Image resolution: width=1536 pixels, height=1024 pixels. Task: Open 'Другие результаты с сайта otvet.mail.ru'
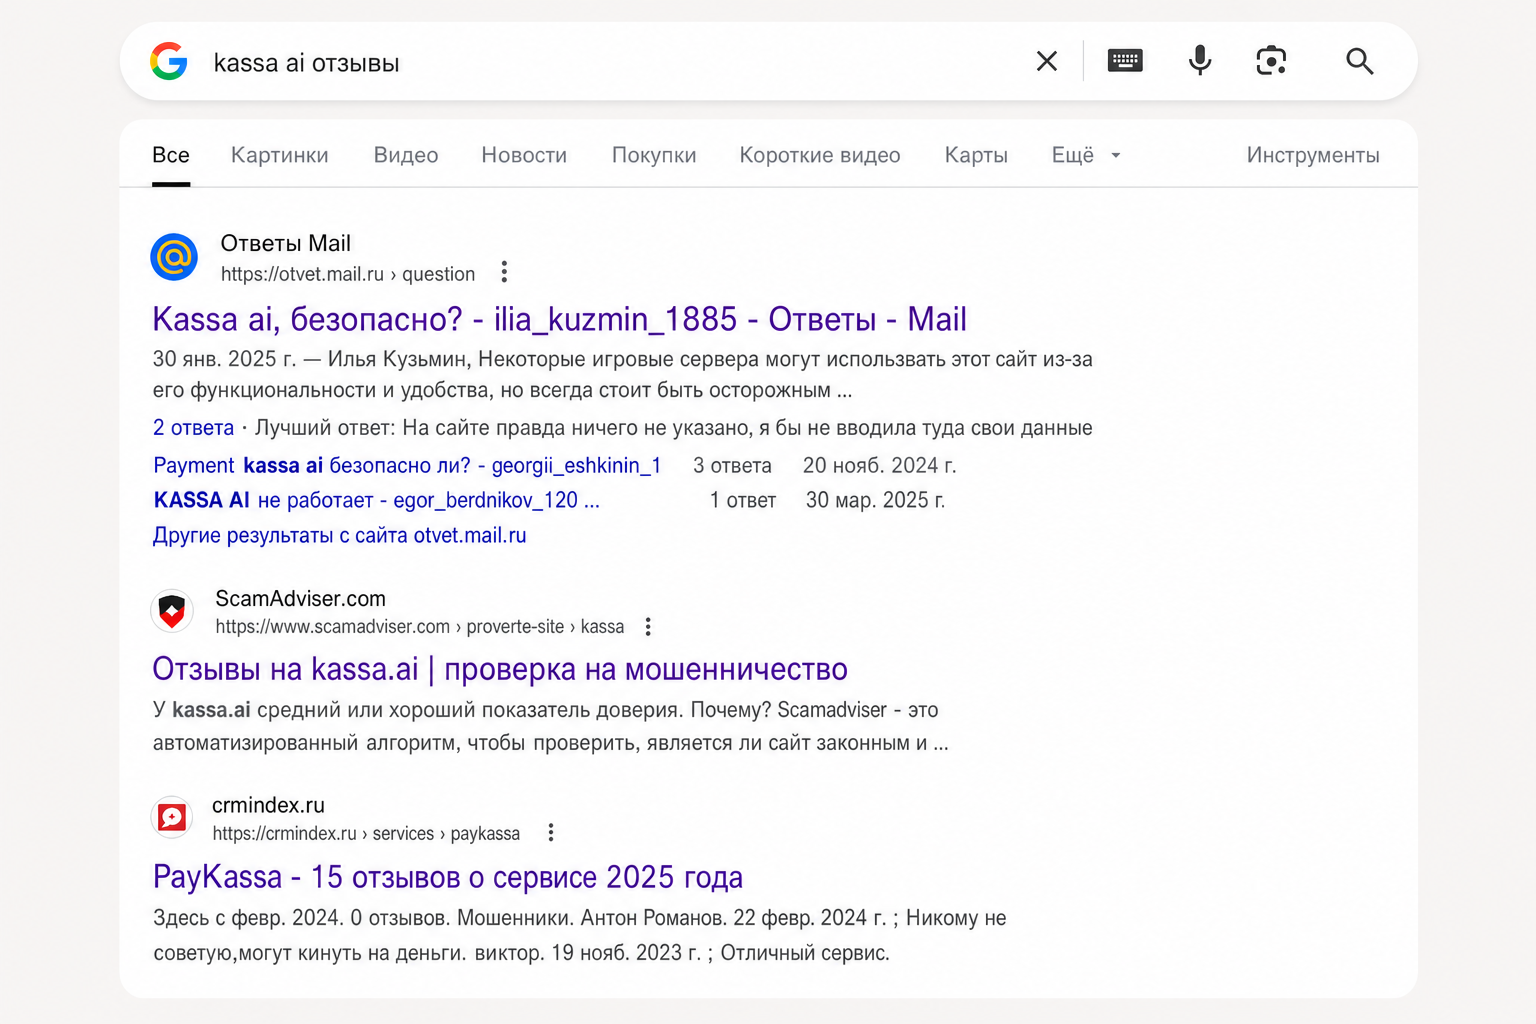(x=339, y=535)
